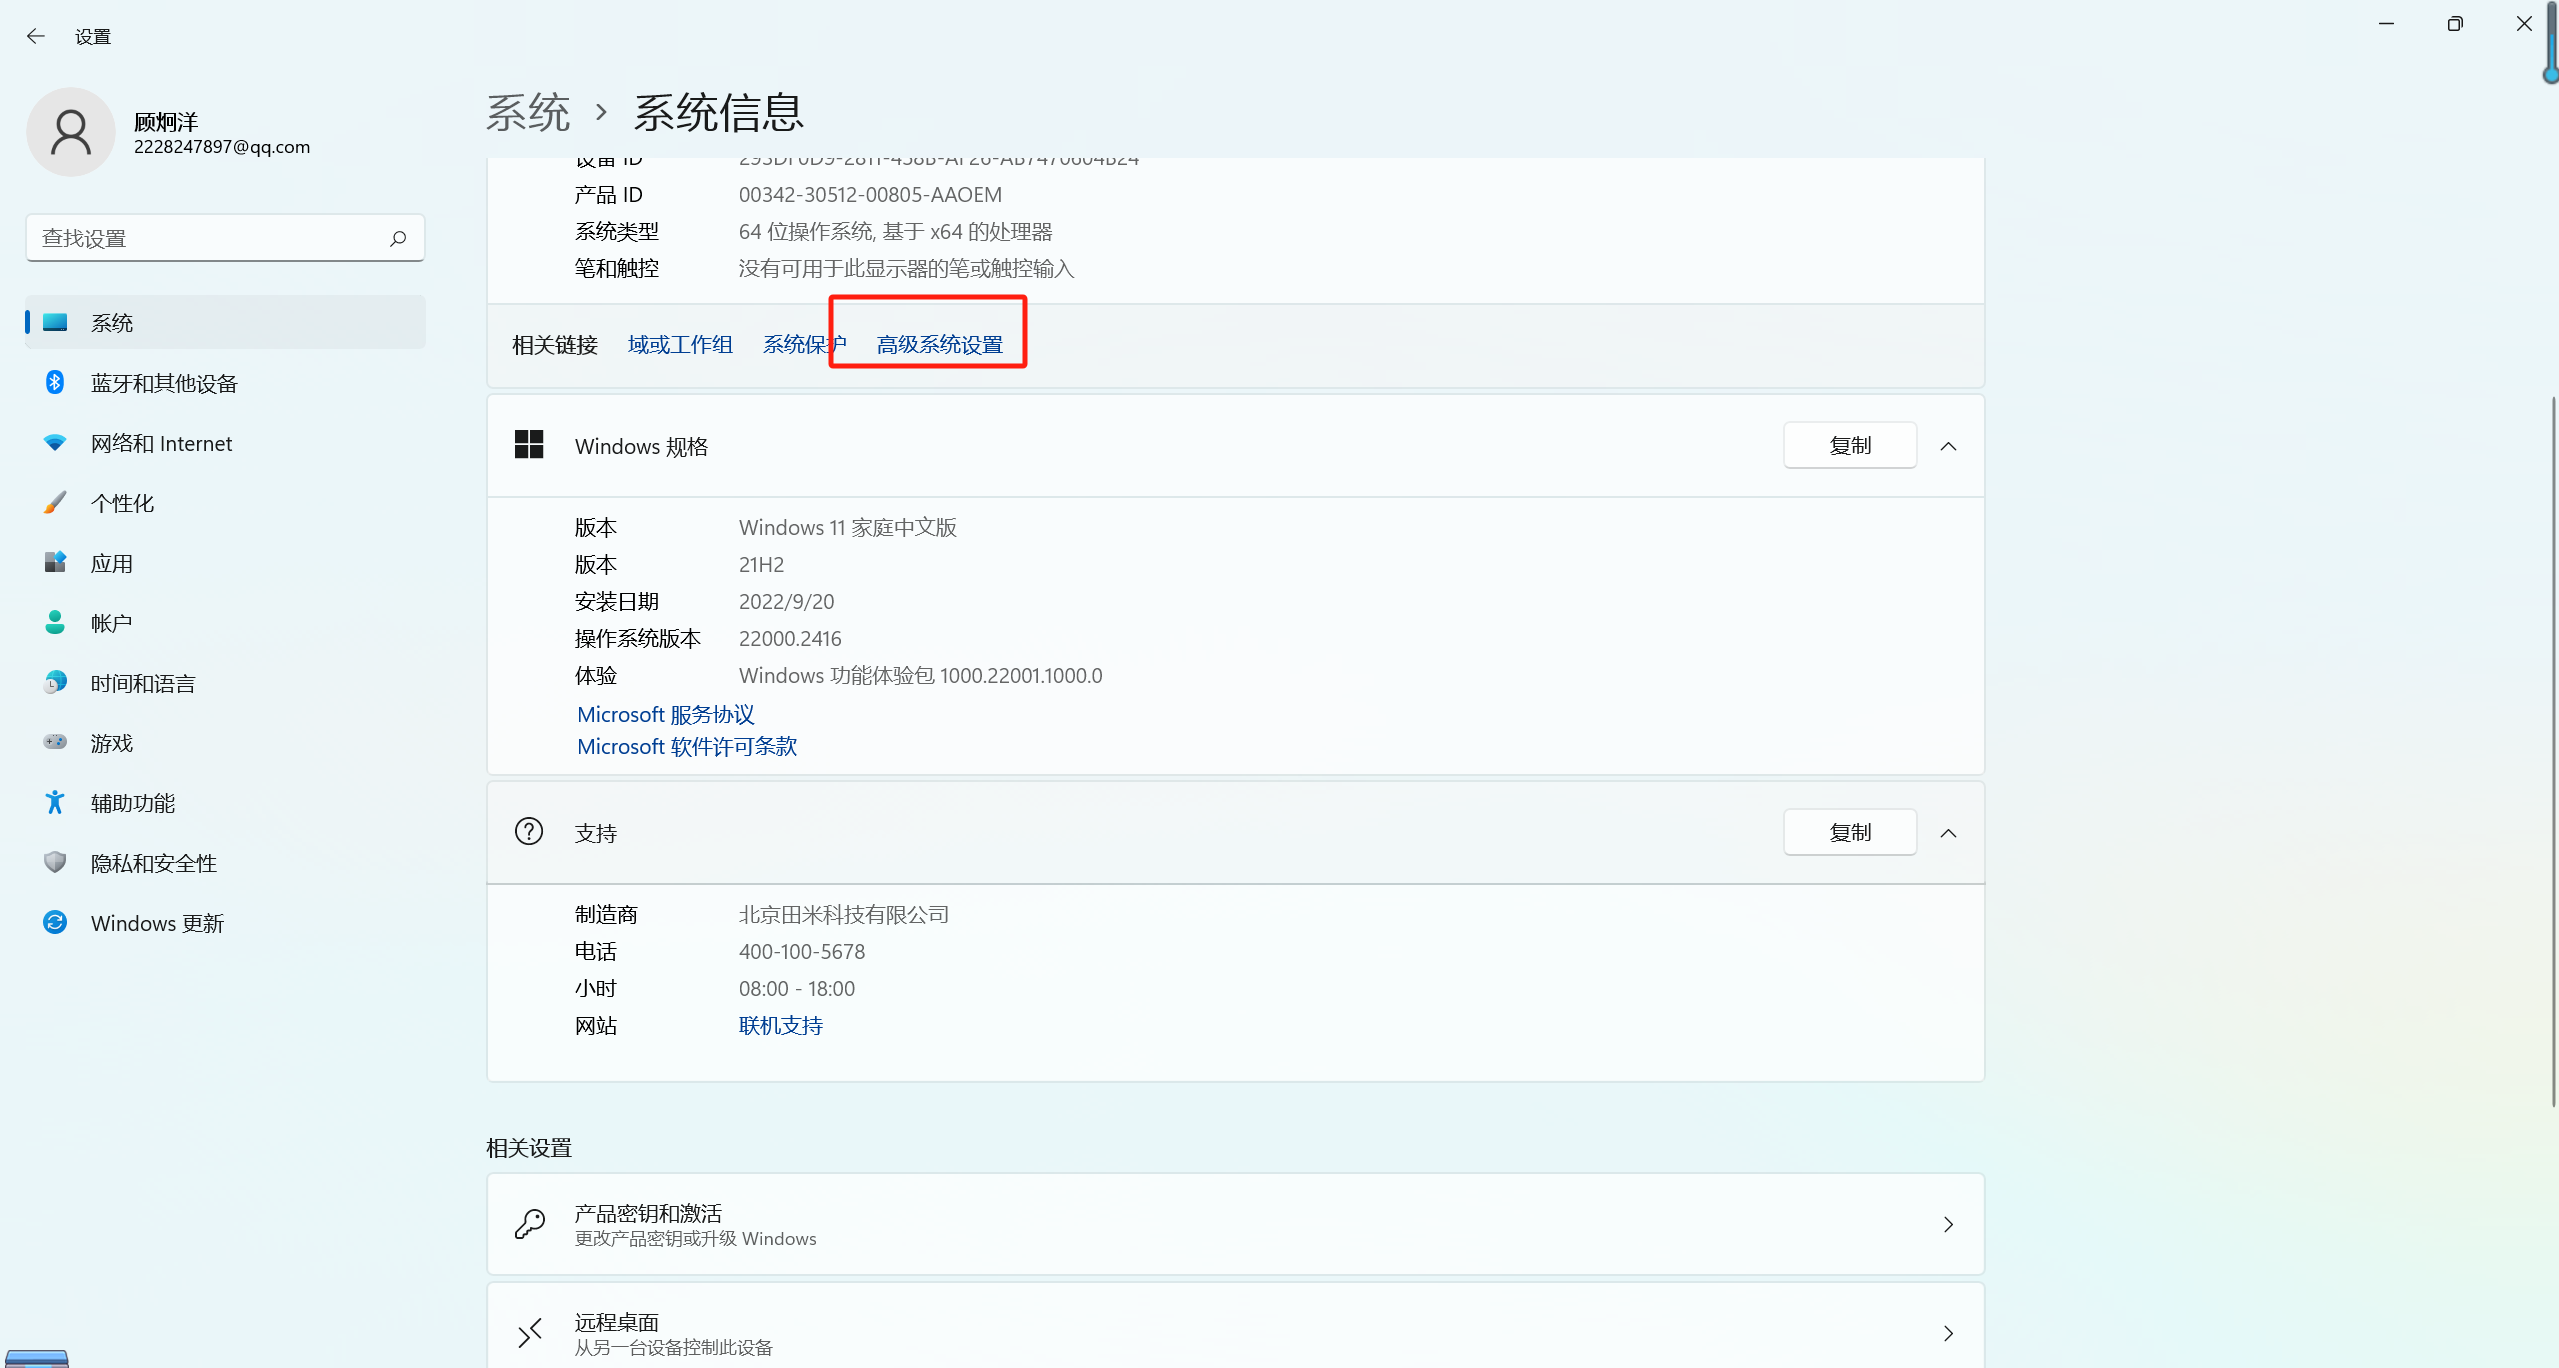Click the 查找设置 search field

[x=225, y=238]
